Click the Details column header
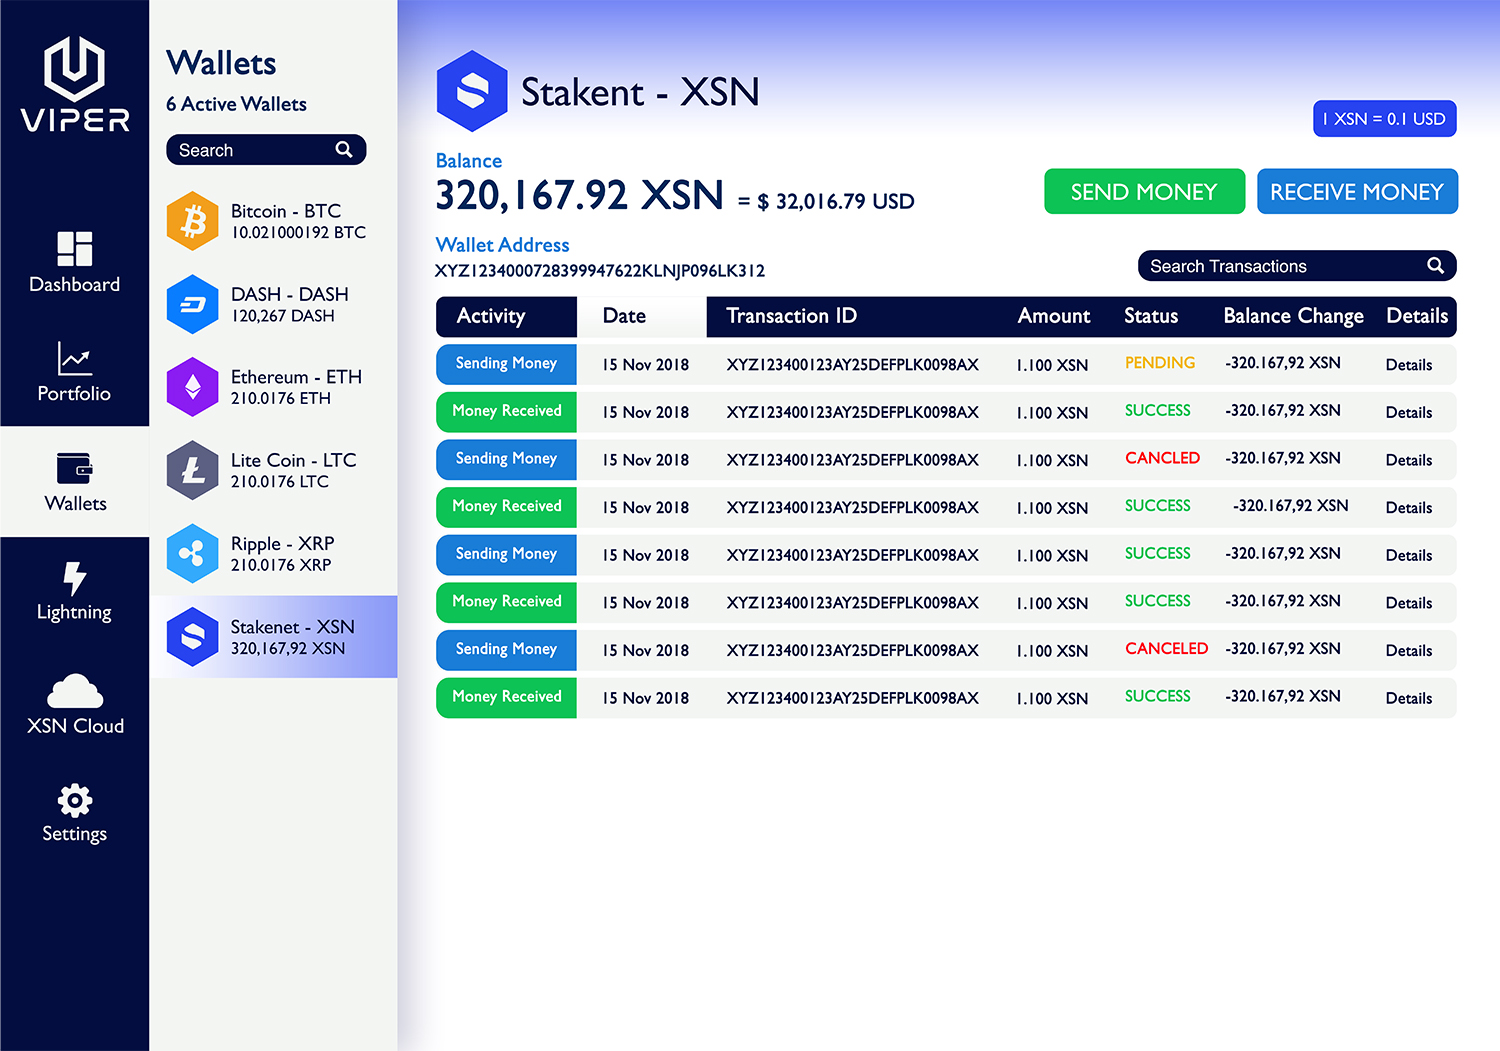 tap(1417, 316)
